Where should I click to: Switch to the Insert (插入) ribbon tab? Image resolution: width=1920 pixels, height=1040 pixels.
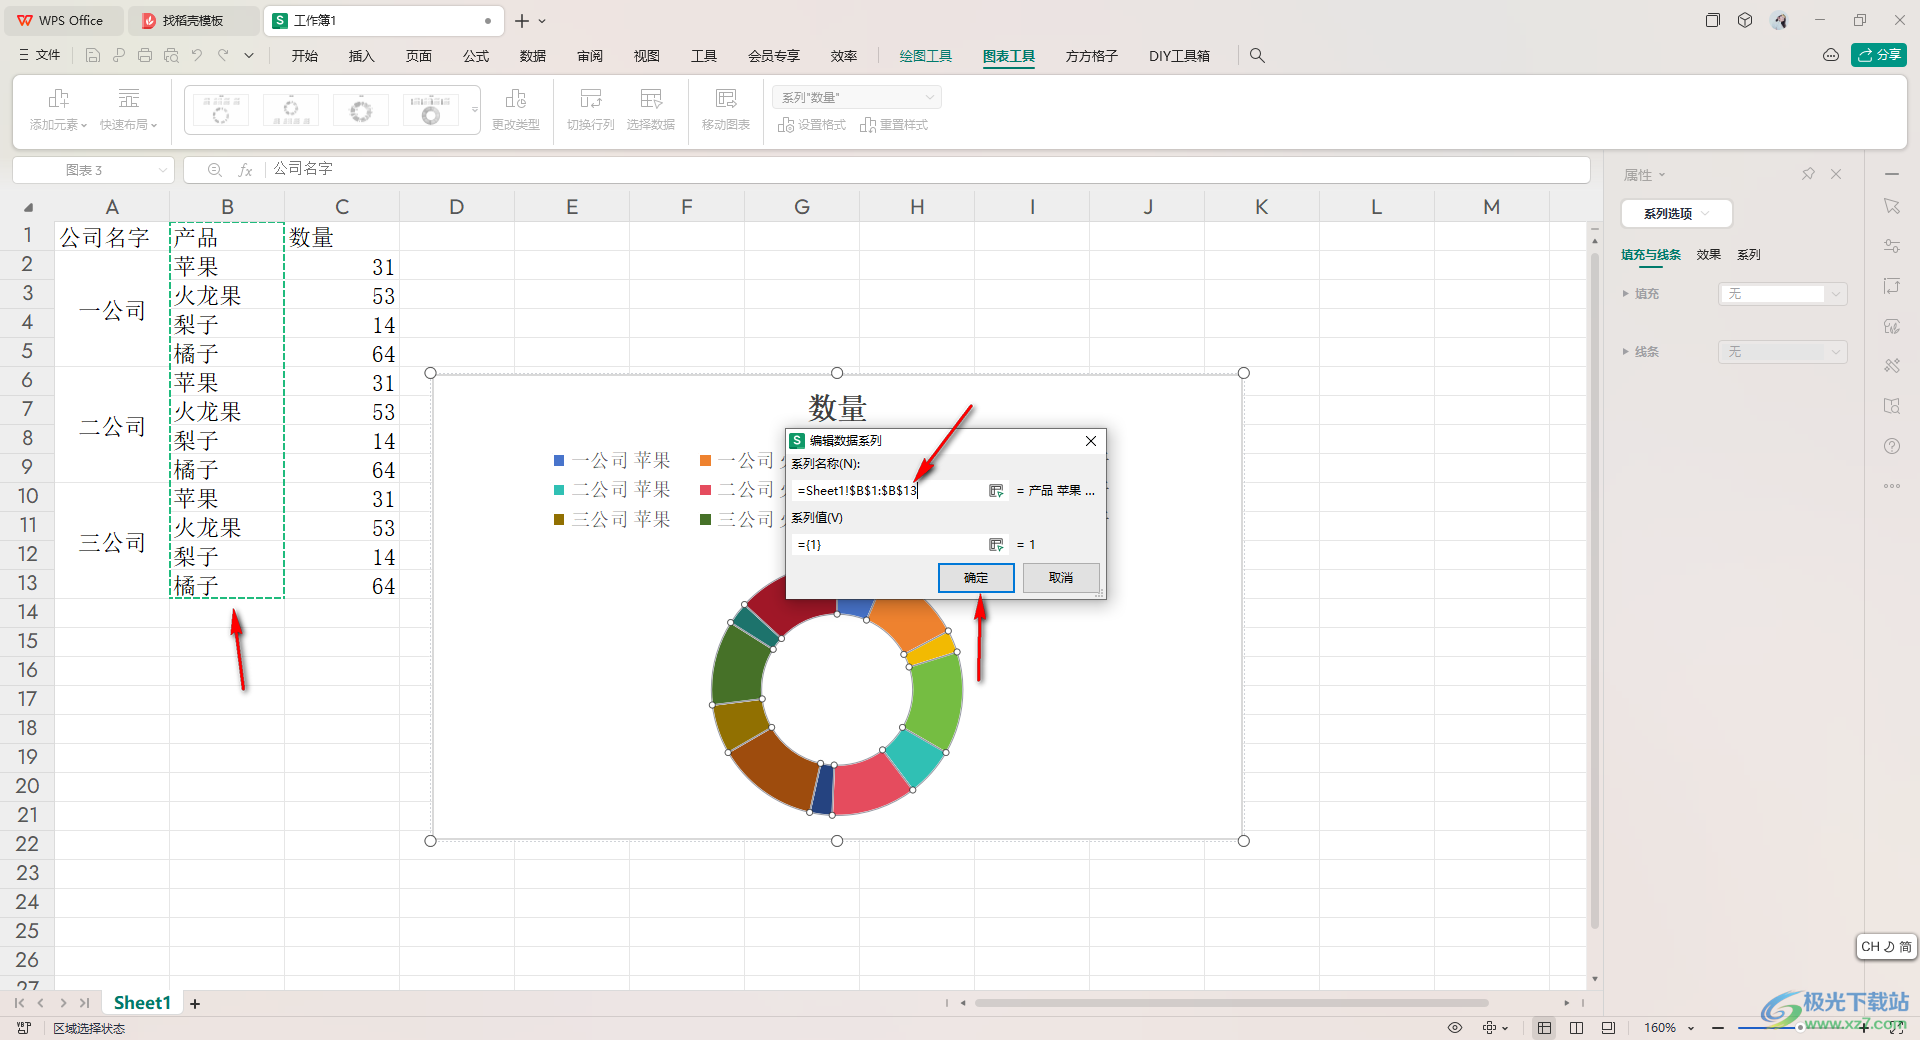361,56
